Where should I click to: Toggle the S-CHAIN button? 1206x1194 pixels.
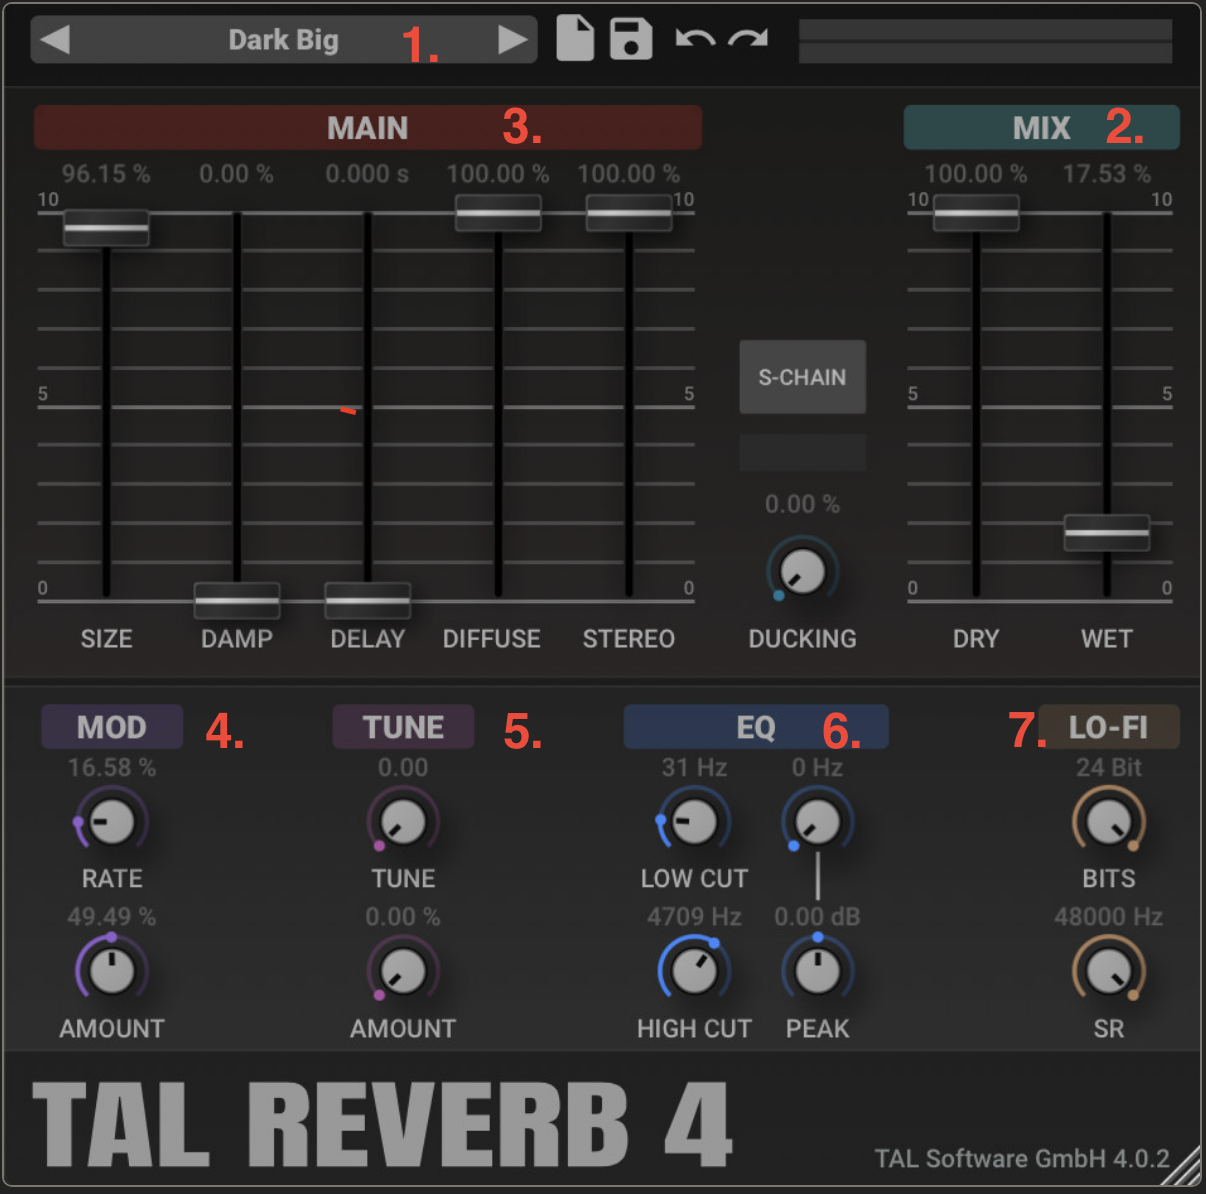click(x=802, y=377)
